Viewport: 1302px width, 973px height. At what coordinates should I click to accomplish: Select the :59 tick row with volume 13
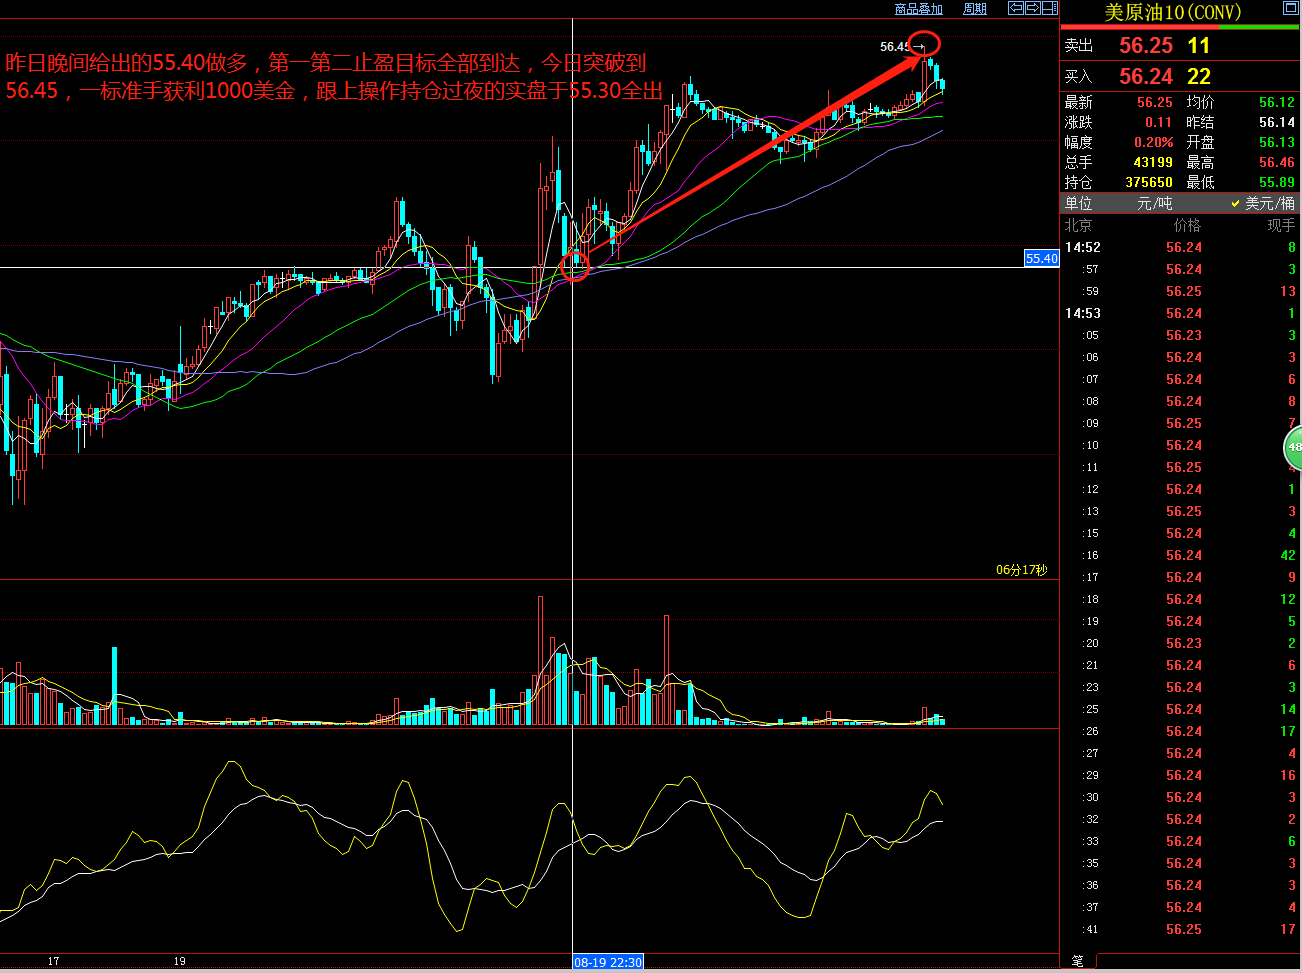coord(1180,291)
